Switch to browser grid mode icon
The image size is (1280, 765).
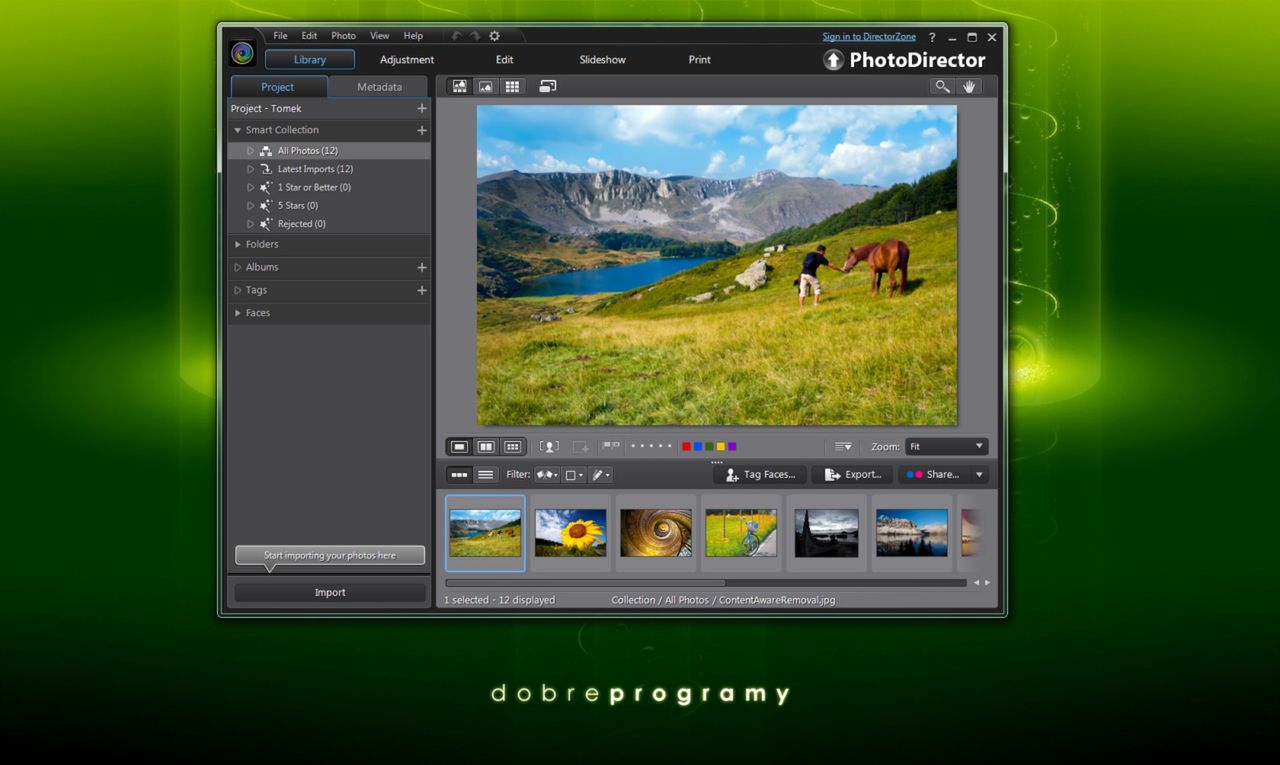pos(512,87)
